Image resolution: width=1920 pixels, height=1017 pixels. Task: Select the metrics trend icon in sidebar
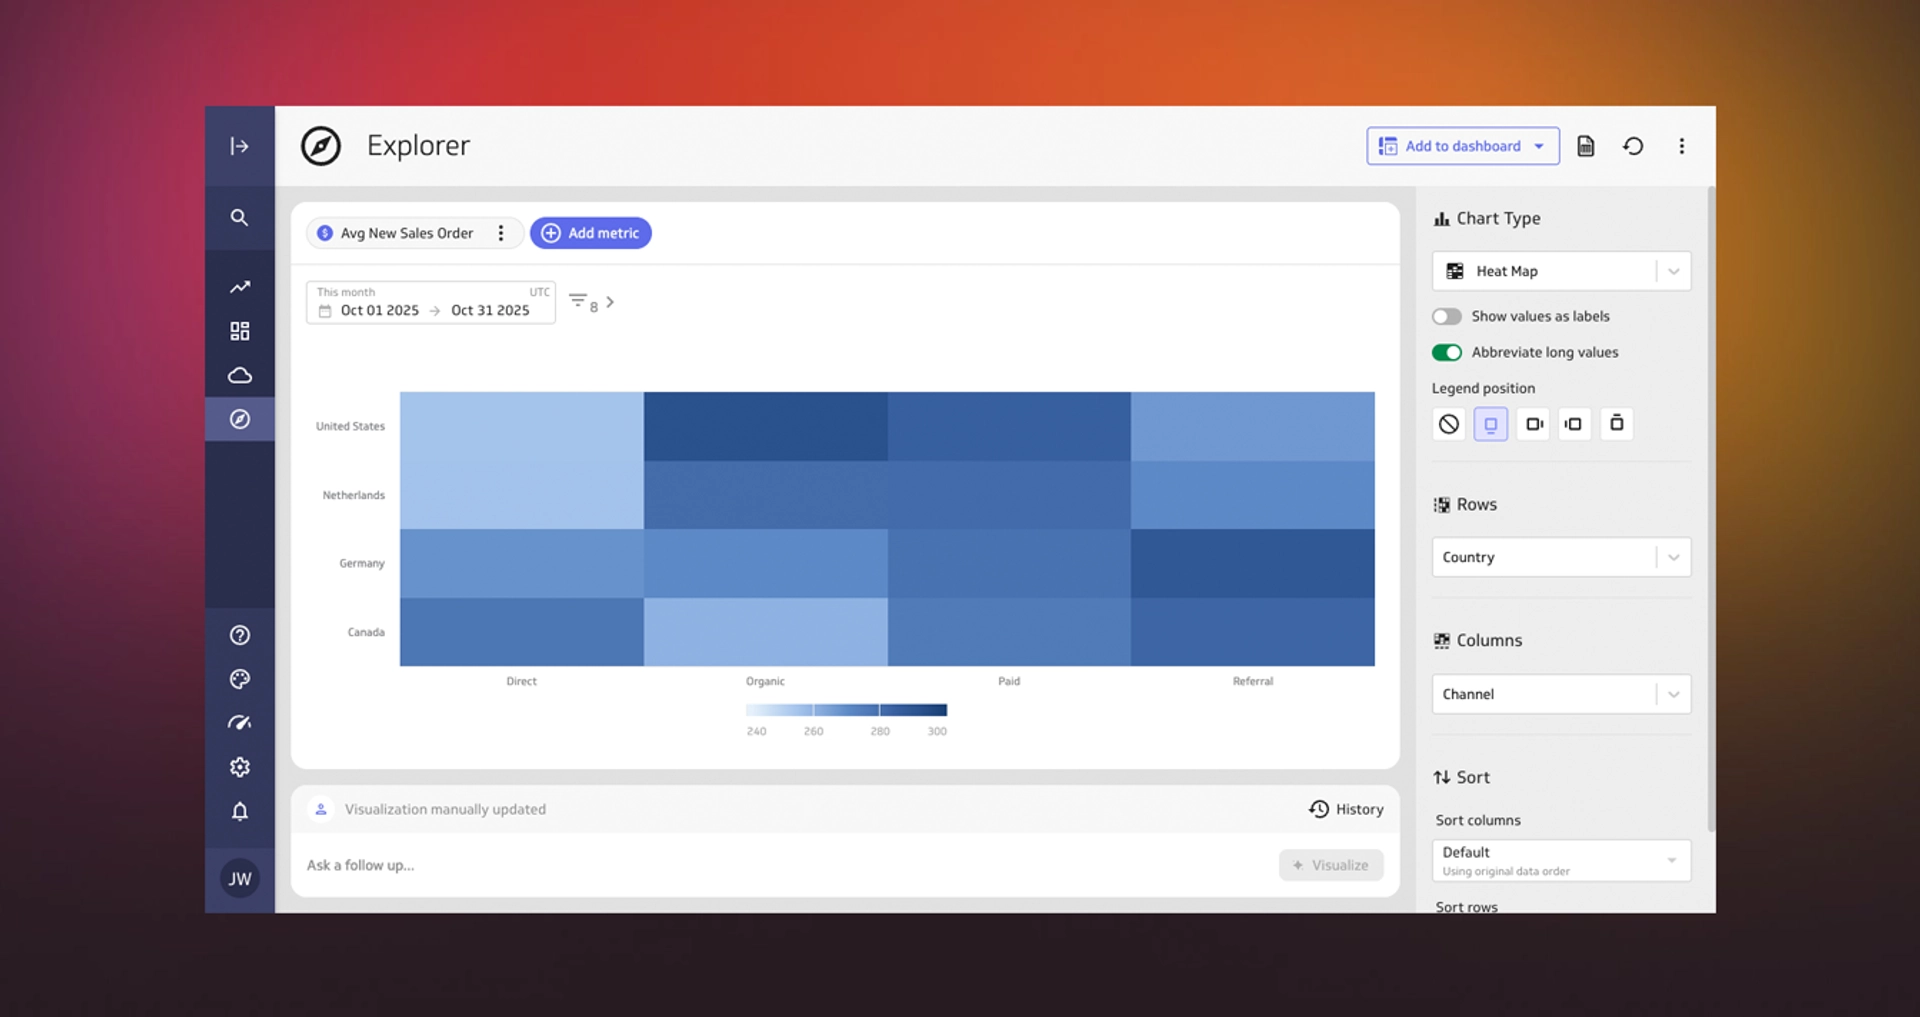pyautogui.click(x=239, y=287)
